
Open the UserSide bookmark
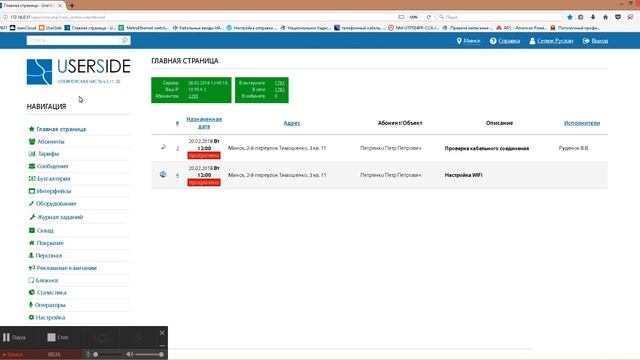[x=51, y=28]
